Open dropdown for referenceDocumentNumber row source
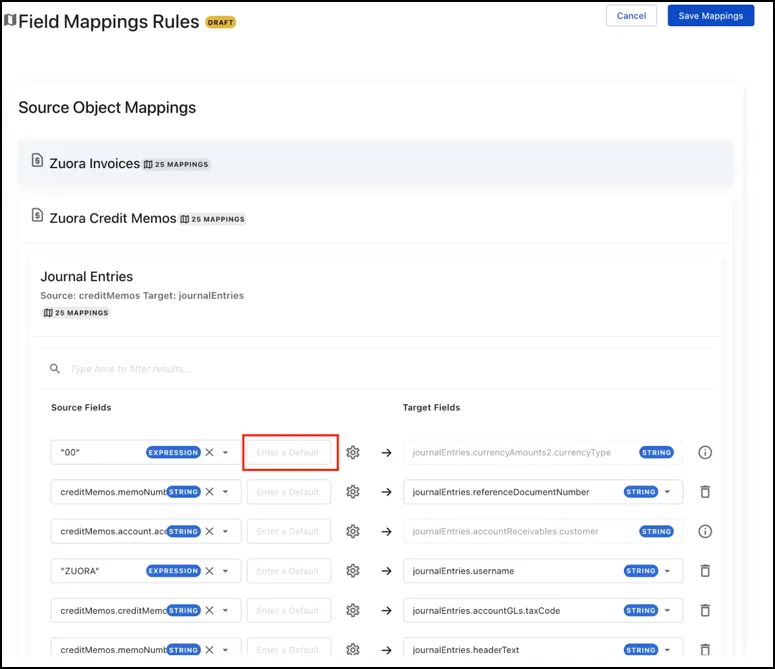This screenshot has width=775, height=669. 225,492
